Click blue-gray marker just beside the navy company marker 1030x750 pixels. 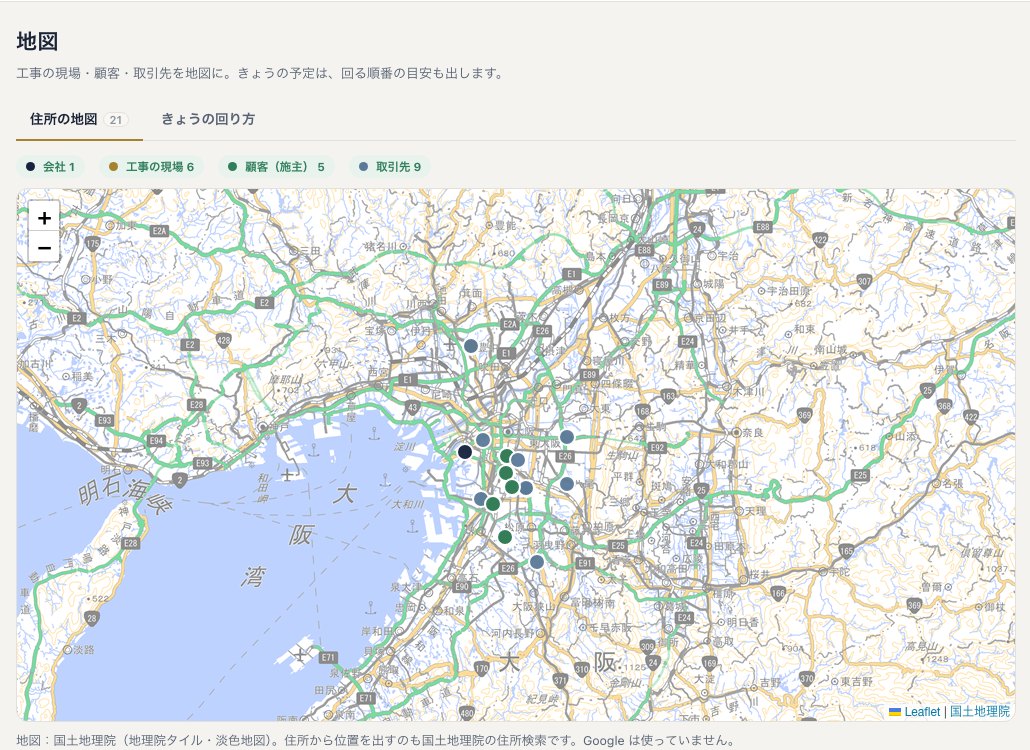click(483, 439)
